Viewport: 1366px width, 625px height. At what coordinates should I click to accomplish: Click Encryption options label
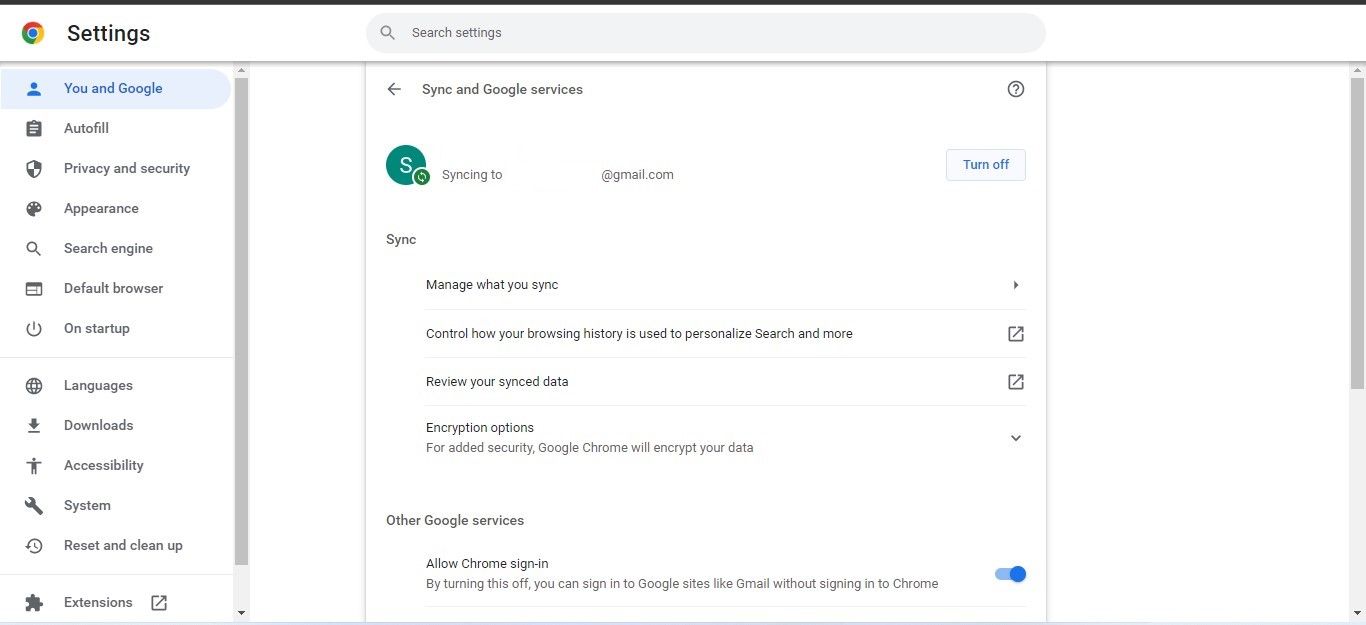[x=480, y=428]
